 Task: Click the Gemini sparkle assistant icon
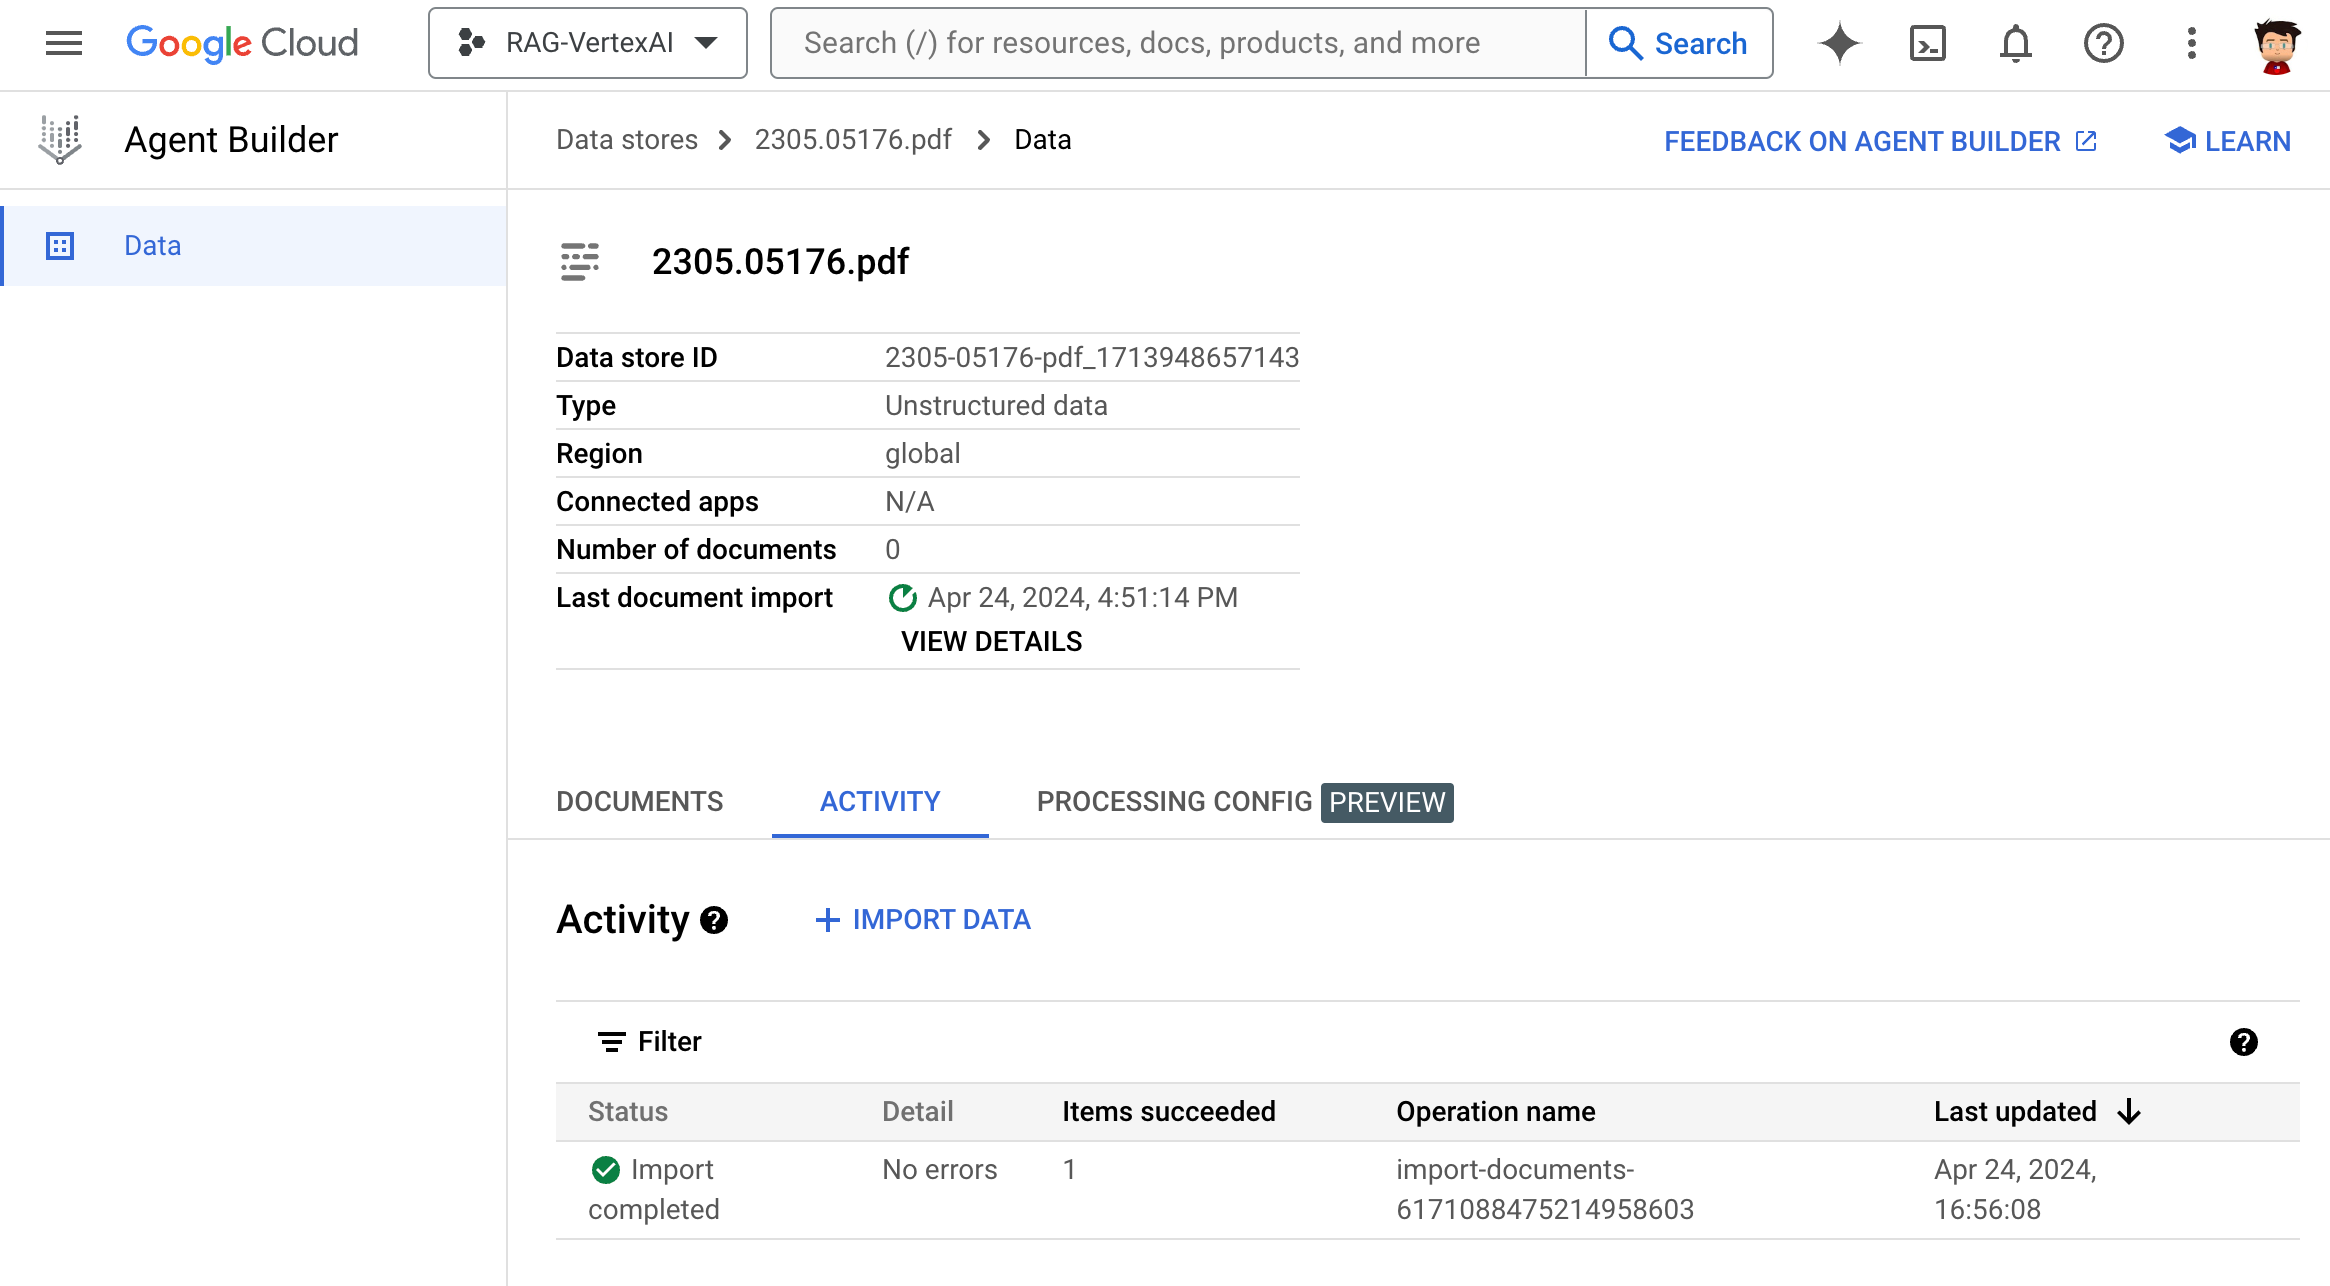tap(1839, 43)
